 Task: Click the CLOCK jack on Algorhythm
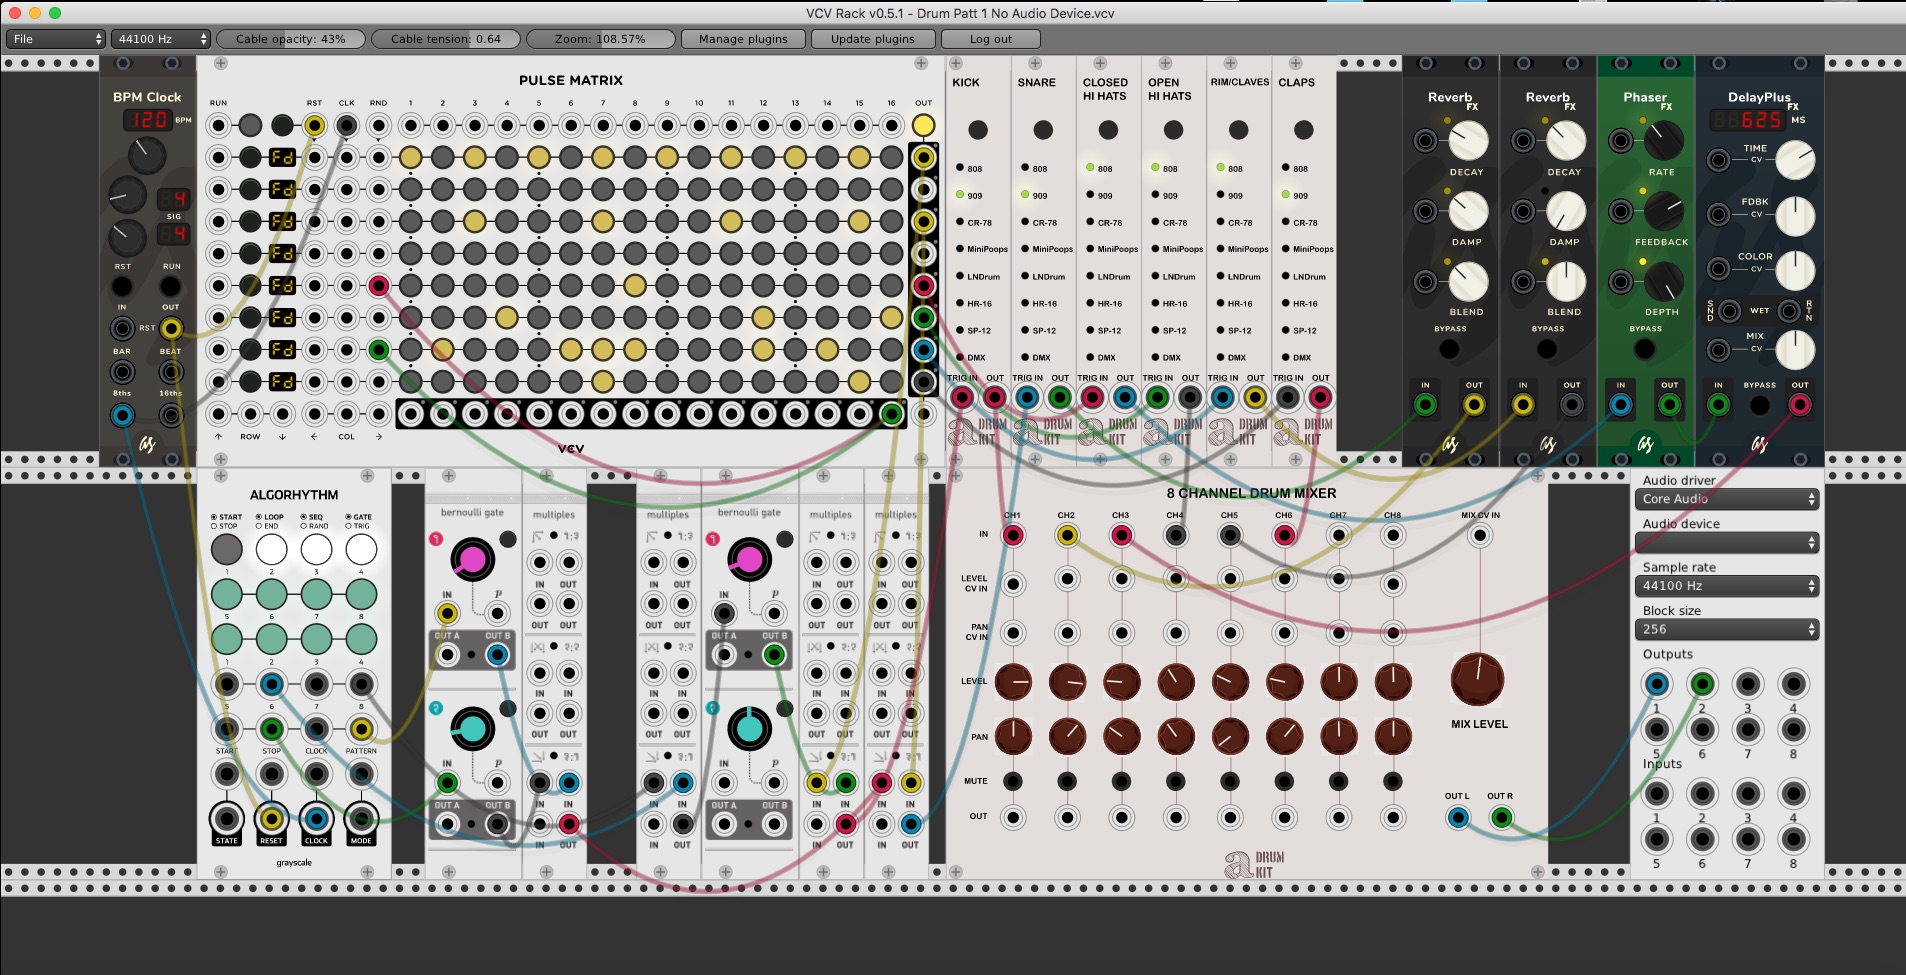pyautogui.click(x=316, y=819)
